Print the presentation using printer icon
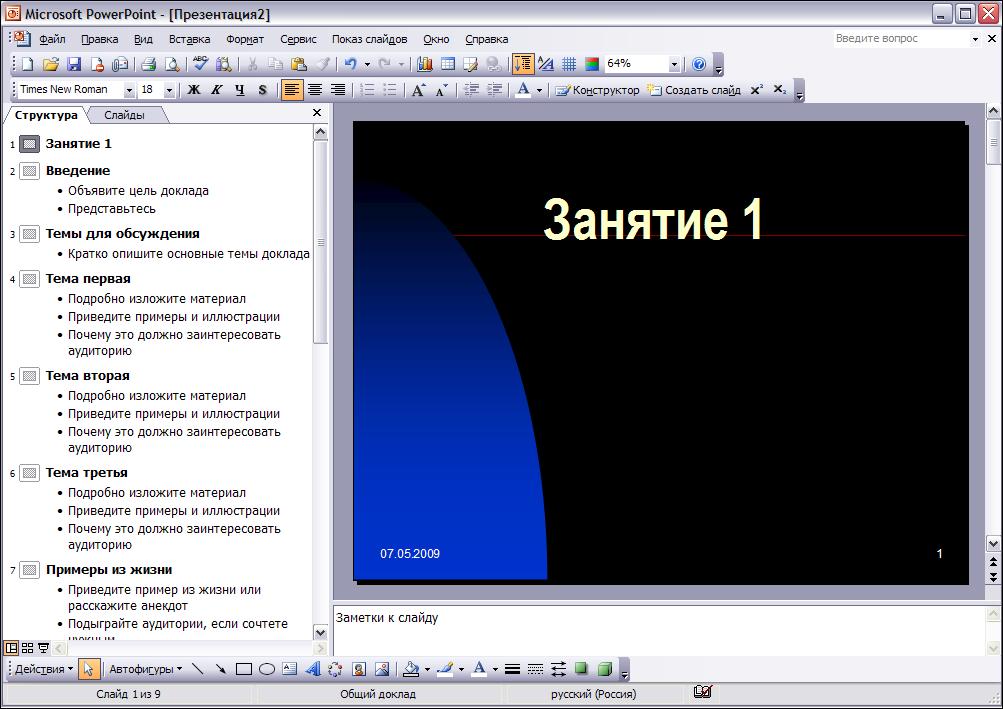The image size is (1003, 709). [148, 64]
